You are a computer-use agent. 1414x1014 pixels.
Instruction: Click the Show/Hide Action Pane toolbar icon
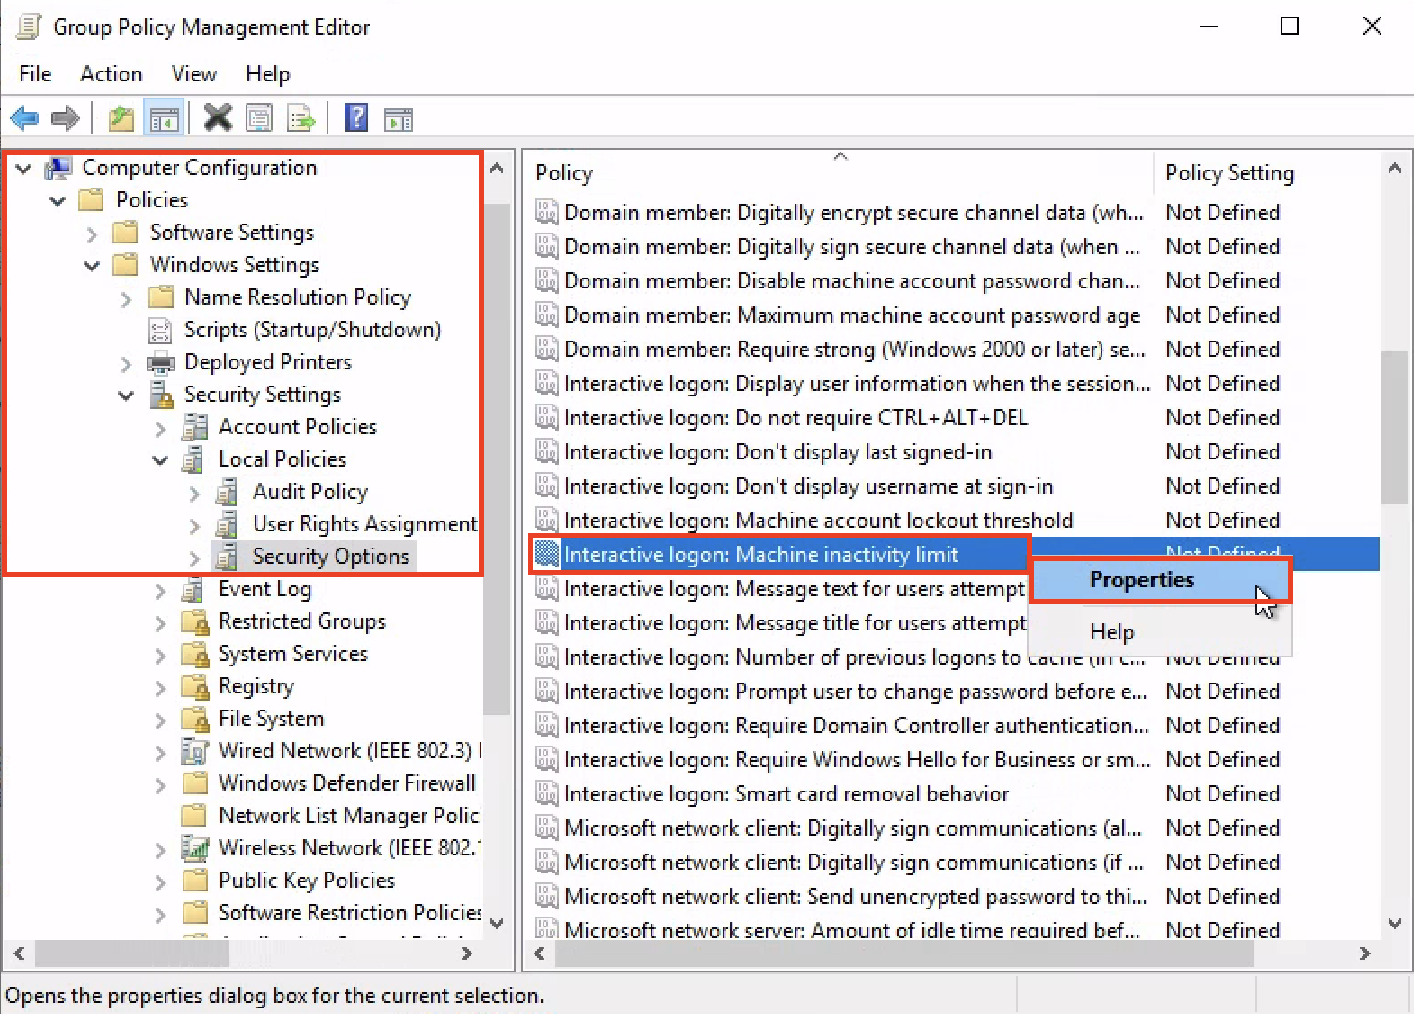tap(398, 120)
